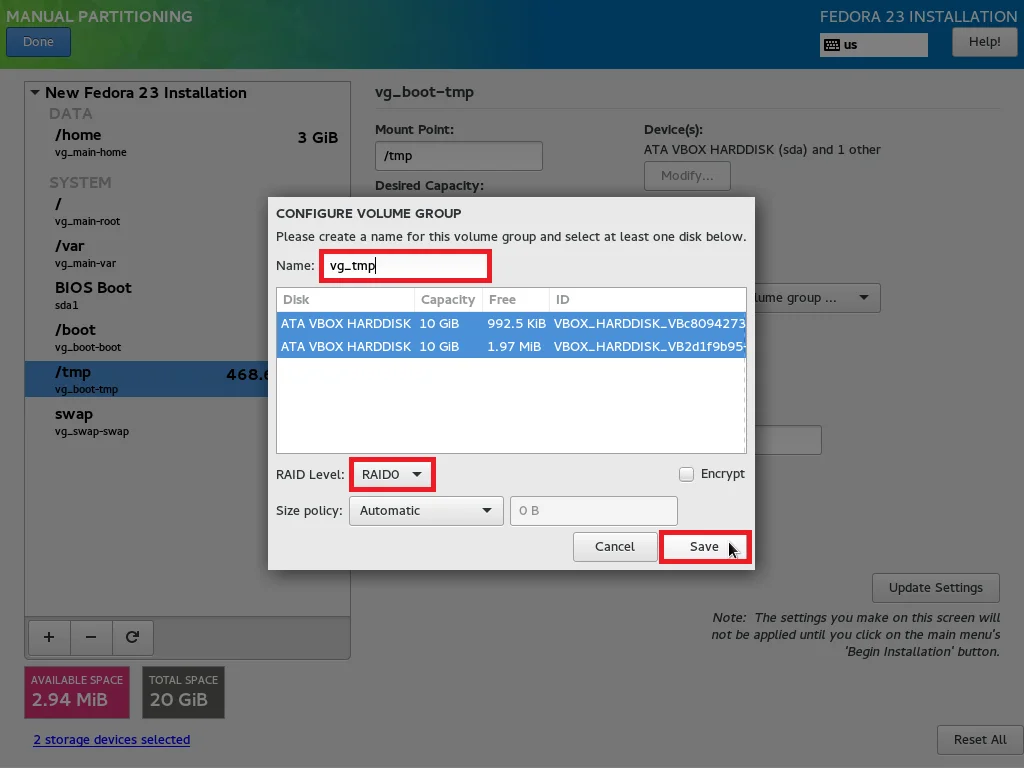Select the /boot mount point entry
Image resolution: width=1024 pixels, height=768 pixels.
[x=146, y=337]
